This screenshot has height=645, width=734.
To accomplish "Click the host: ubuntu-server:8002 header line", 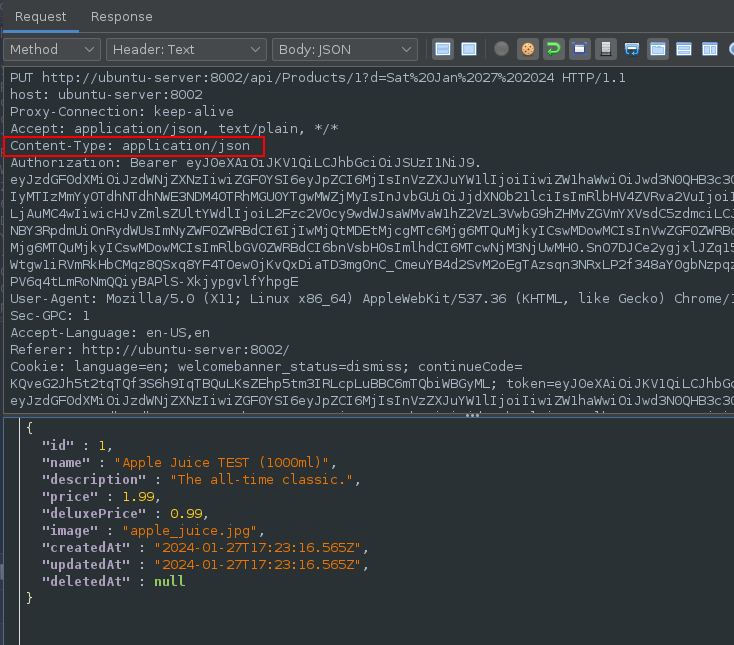I will tap(106, 95).
